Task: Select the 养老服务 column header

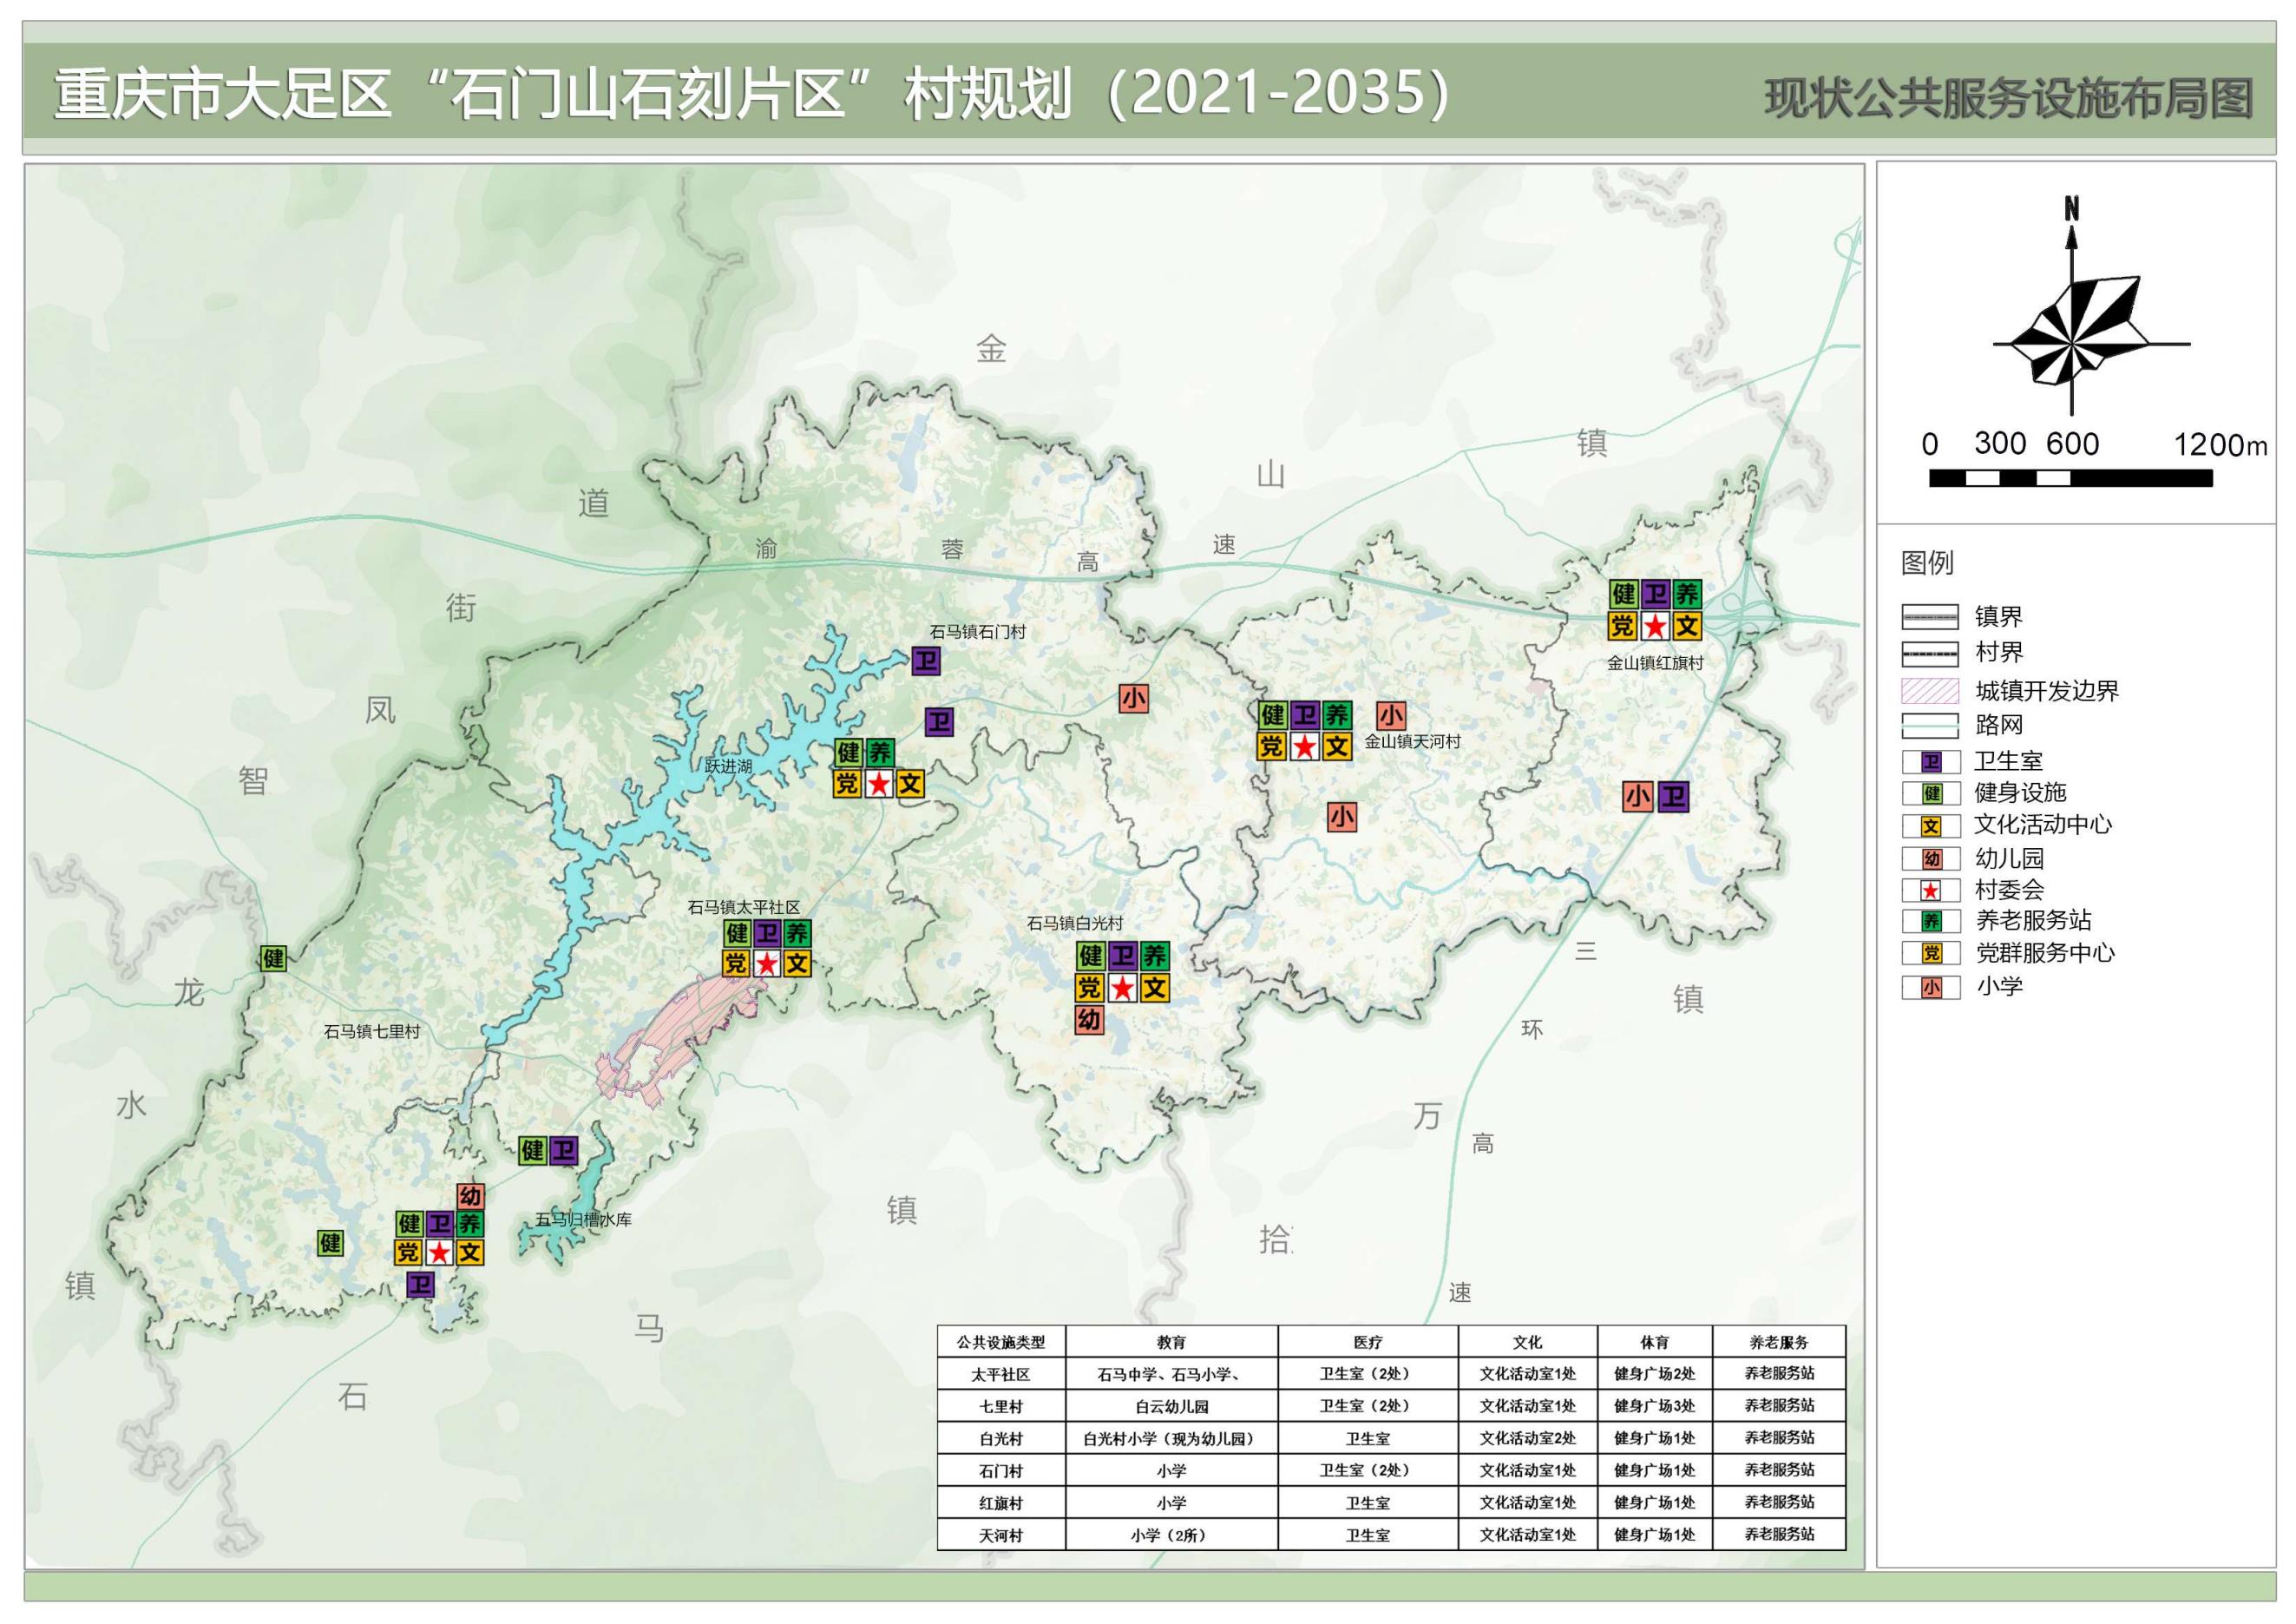Action: (x=1779, y=1342)
